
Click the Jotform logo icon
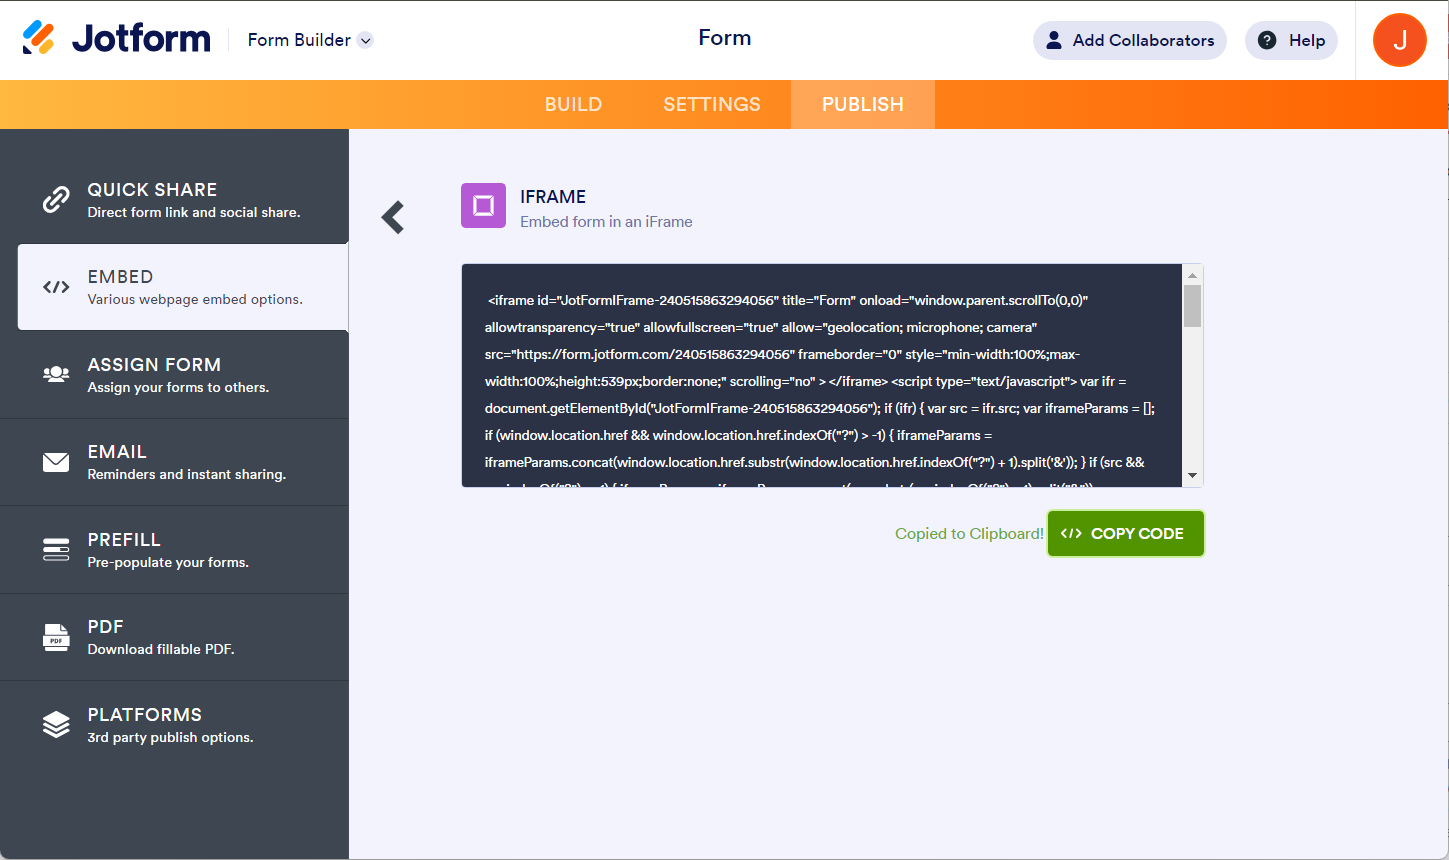tap(39, 38)
